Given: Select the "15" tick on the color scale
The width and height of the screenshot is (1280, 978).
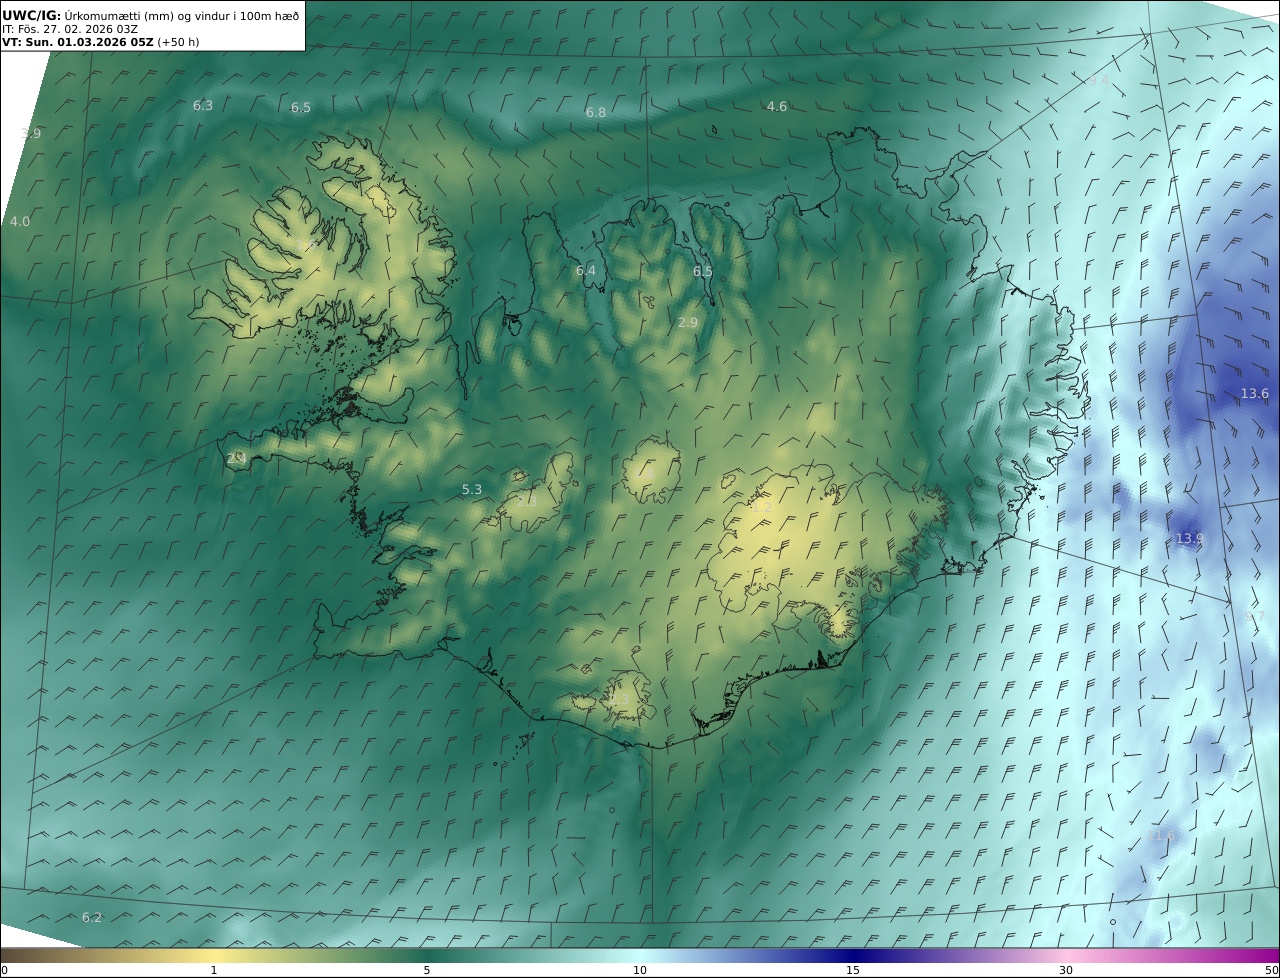Looking at the screenshot, I should pyautogui.click(x=853, y=970).
